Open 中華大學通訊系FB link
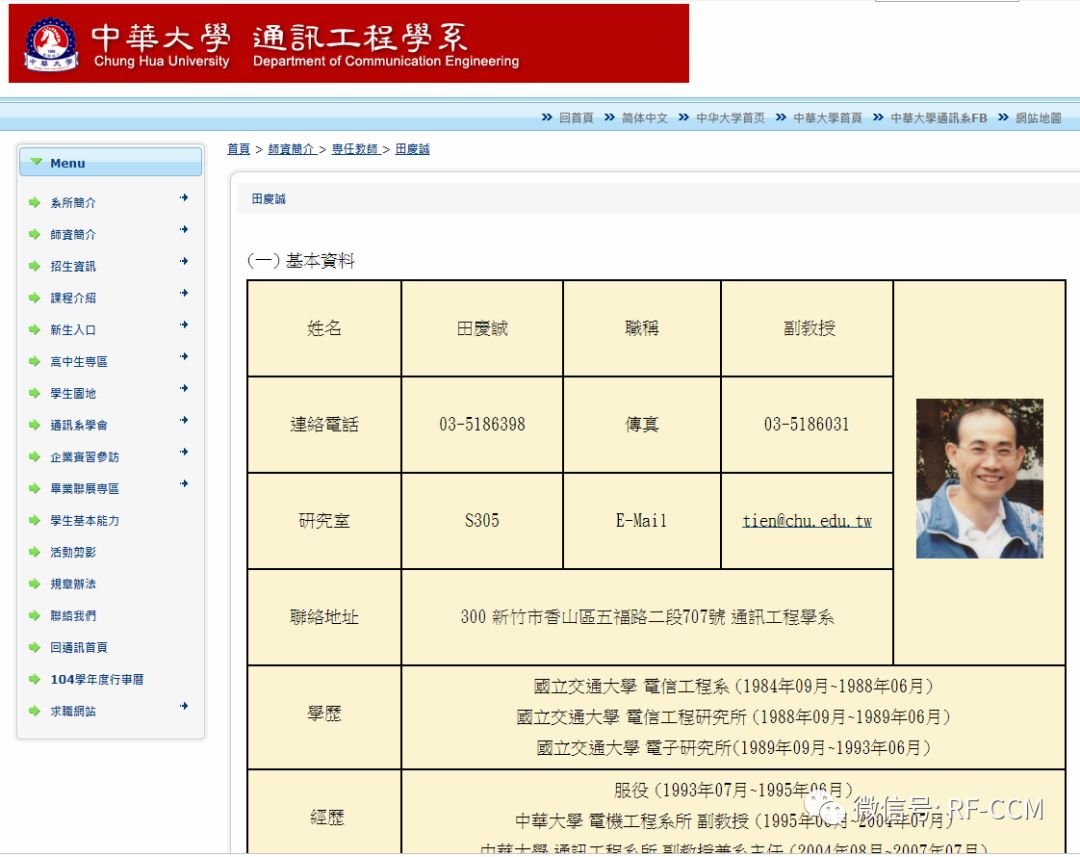The image size is (1080, 857). pyautogui.click(x=938, y=118)
